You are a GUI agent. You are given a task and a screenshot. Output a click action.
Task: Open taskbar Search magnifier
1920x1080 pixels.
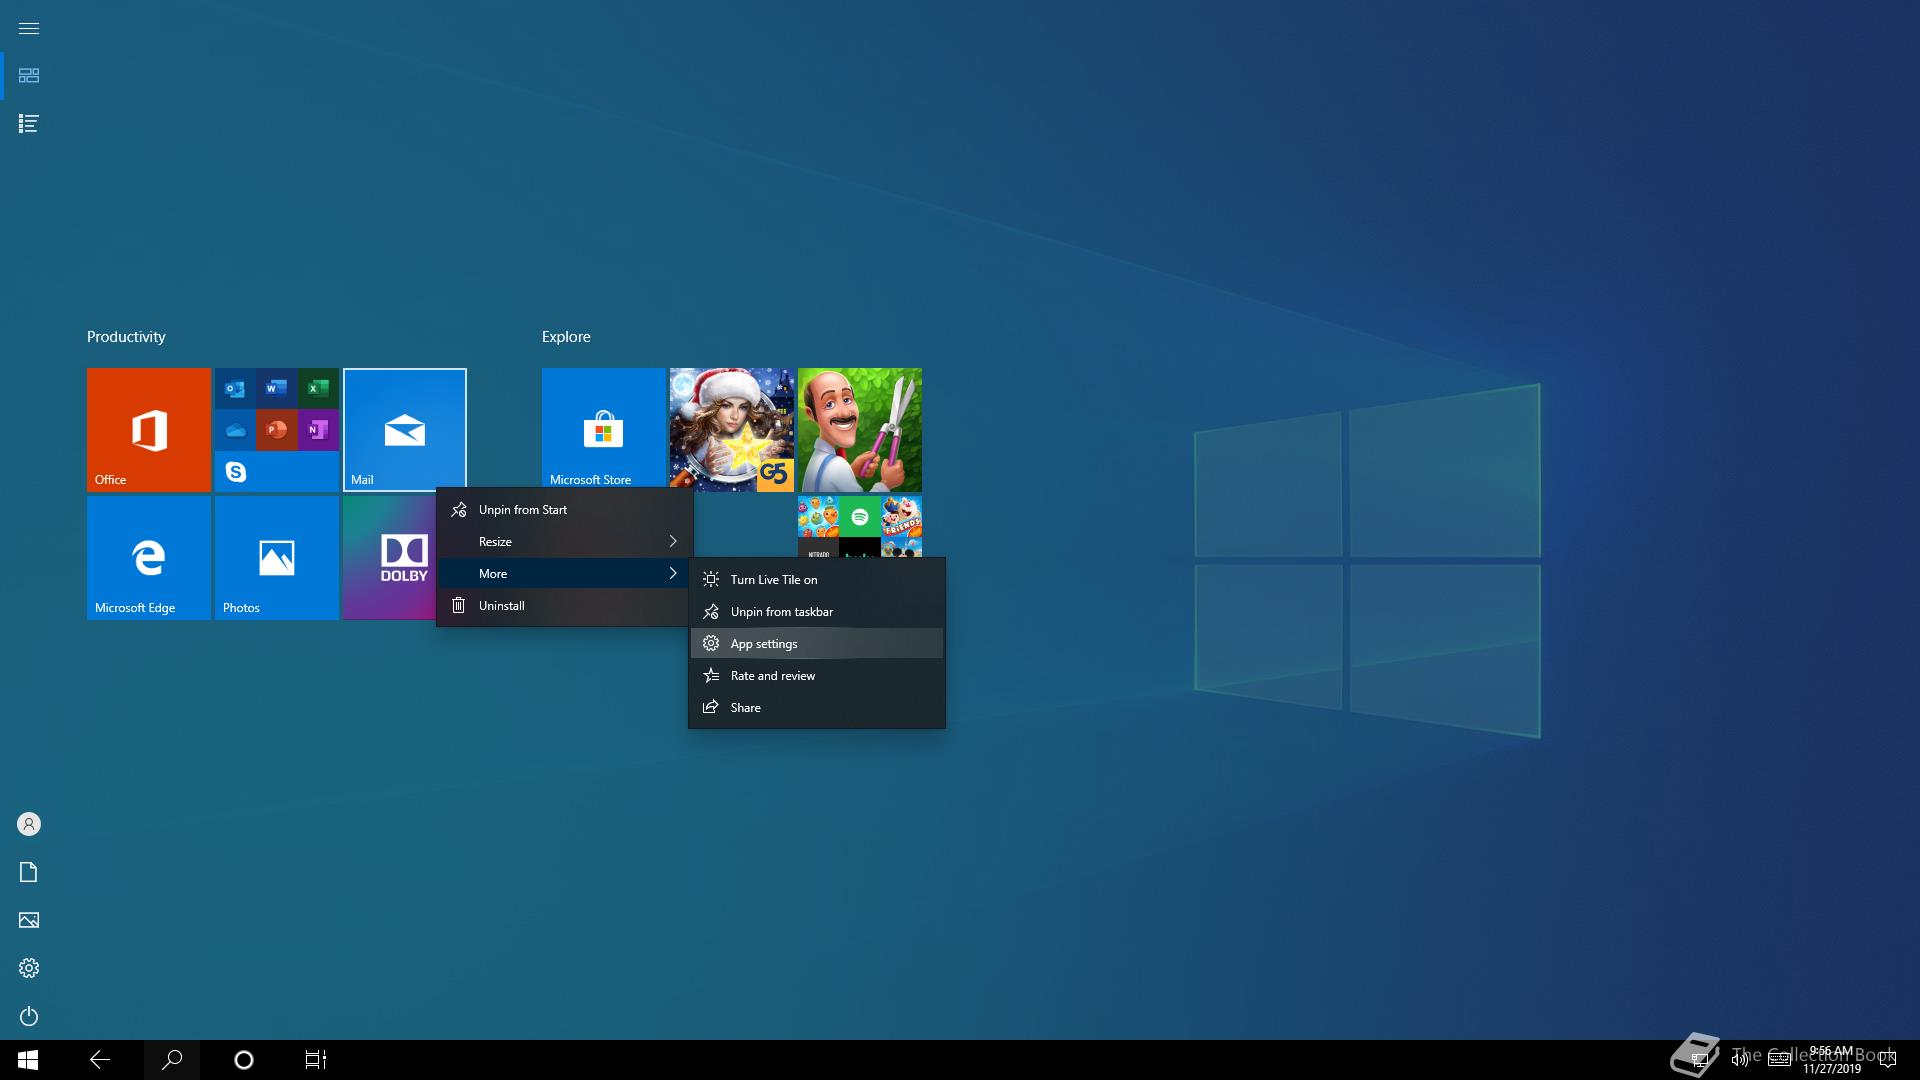tap(172, 1060)
